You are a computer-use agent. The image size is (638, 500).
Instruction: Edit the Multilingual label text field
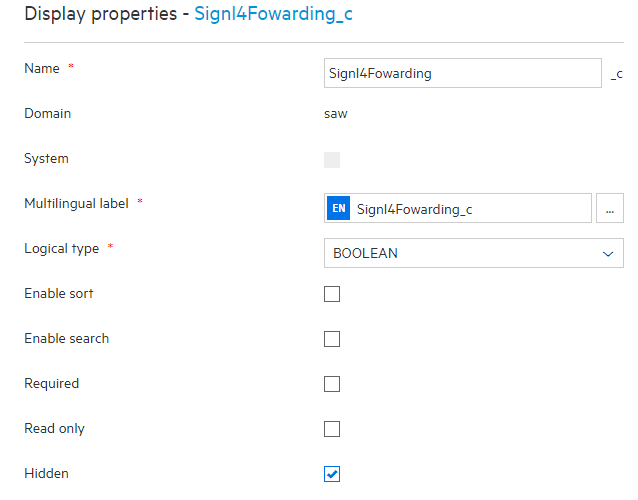tap(458, 208)
